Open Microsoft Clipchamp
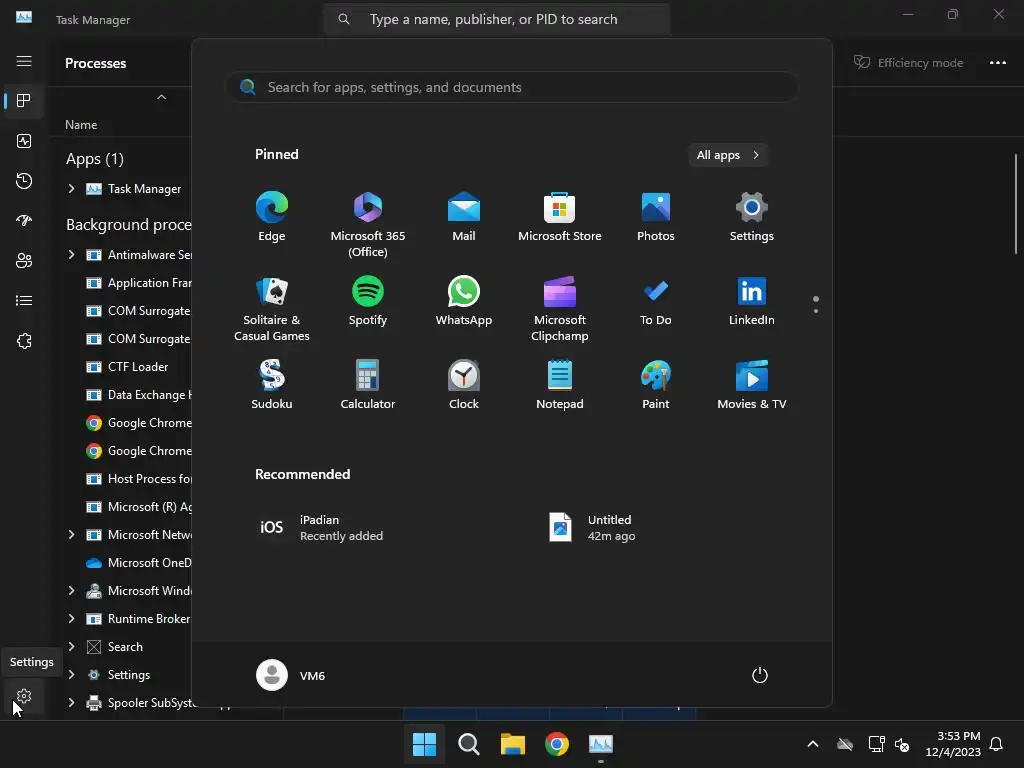This screenshot has width=1024, height=768. (x=560, y=308)
